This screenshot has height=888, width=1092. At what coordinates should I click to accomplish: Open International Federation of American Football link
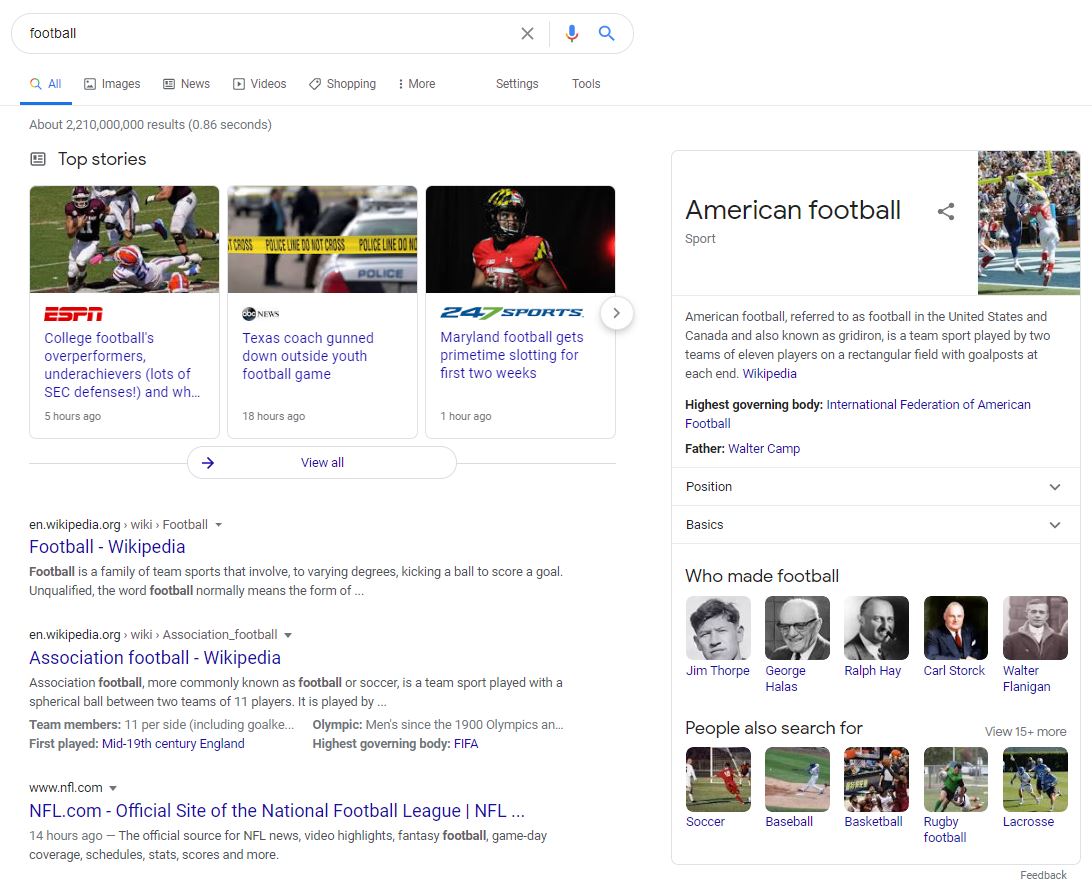tap(858, 414)
